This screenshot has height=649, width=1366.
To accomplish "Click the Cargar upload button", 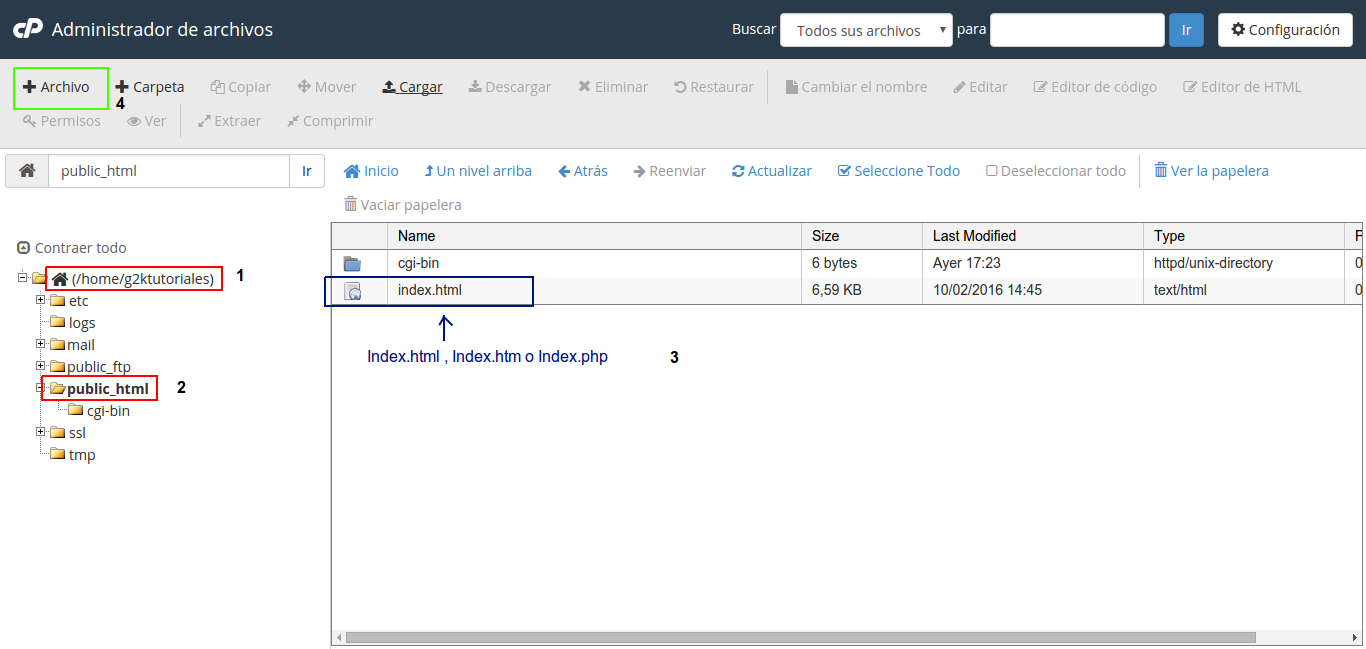I will coord(412,87).
